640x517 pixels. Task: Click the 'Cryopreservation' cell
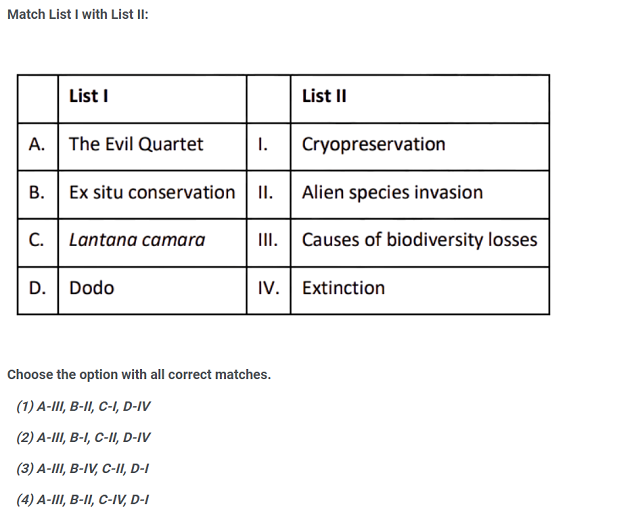[374, 144]
